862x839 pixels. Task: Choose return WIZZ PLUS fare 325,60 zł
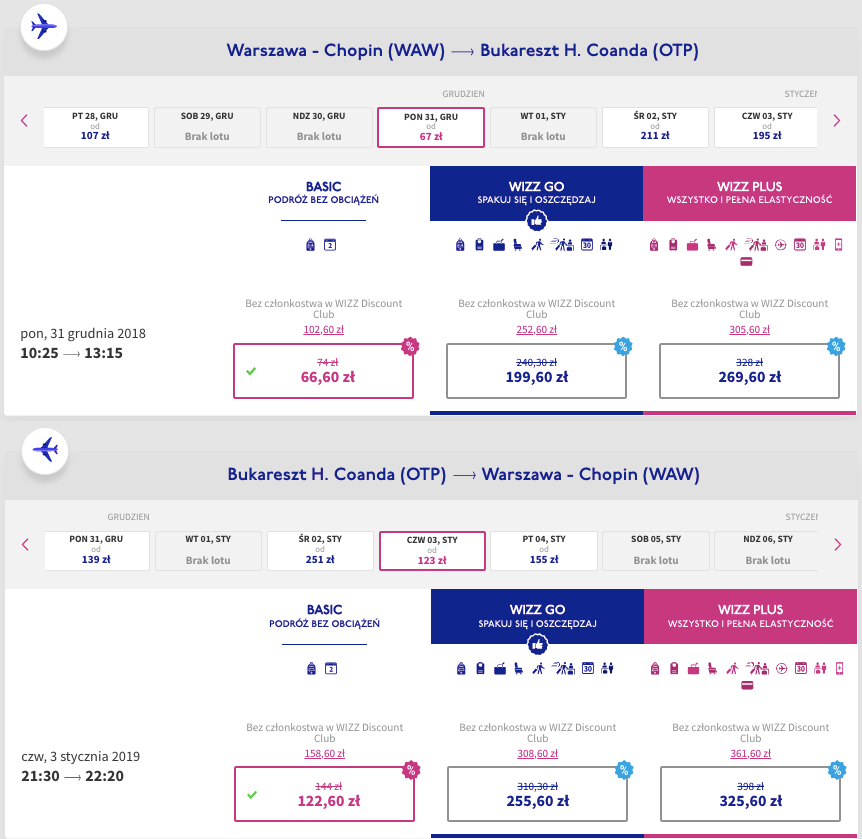pos(750,794)
